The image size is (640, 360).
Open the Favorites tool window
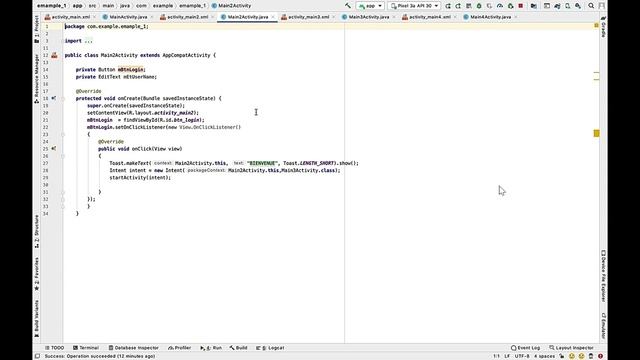[36, 274]
